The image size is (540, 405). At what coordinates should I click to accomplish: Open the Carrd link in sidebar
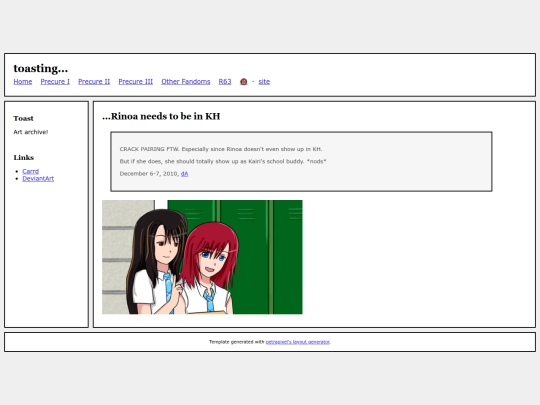31,171
